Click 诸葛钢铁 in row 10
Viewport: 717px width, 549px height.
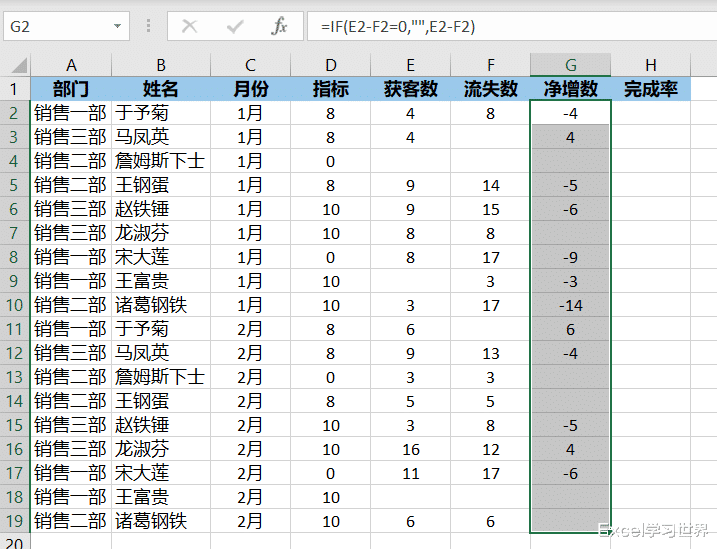tap(151, 305)
